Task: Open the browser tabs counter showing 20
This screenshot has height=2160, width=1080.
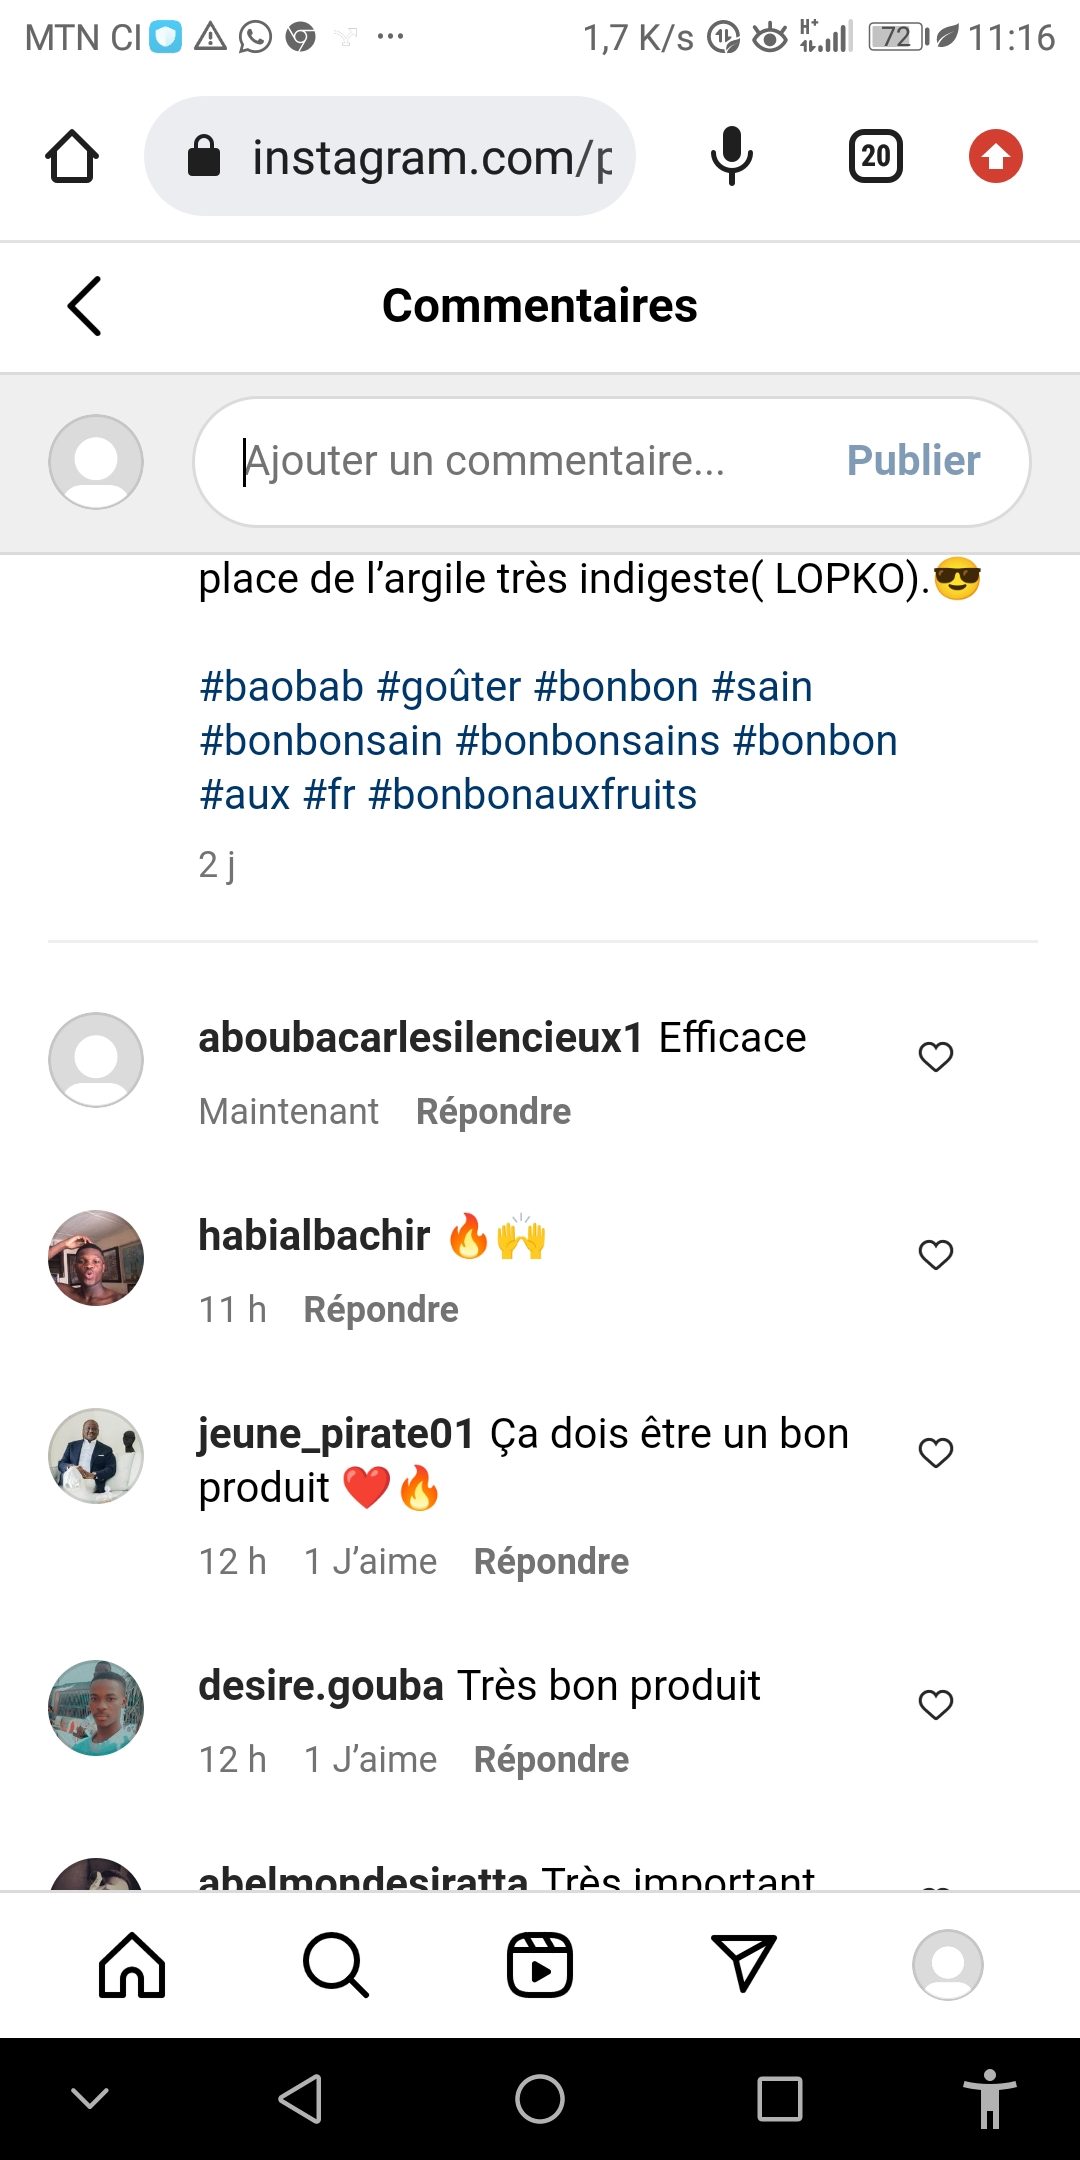Action: 875,157
